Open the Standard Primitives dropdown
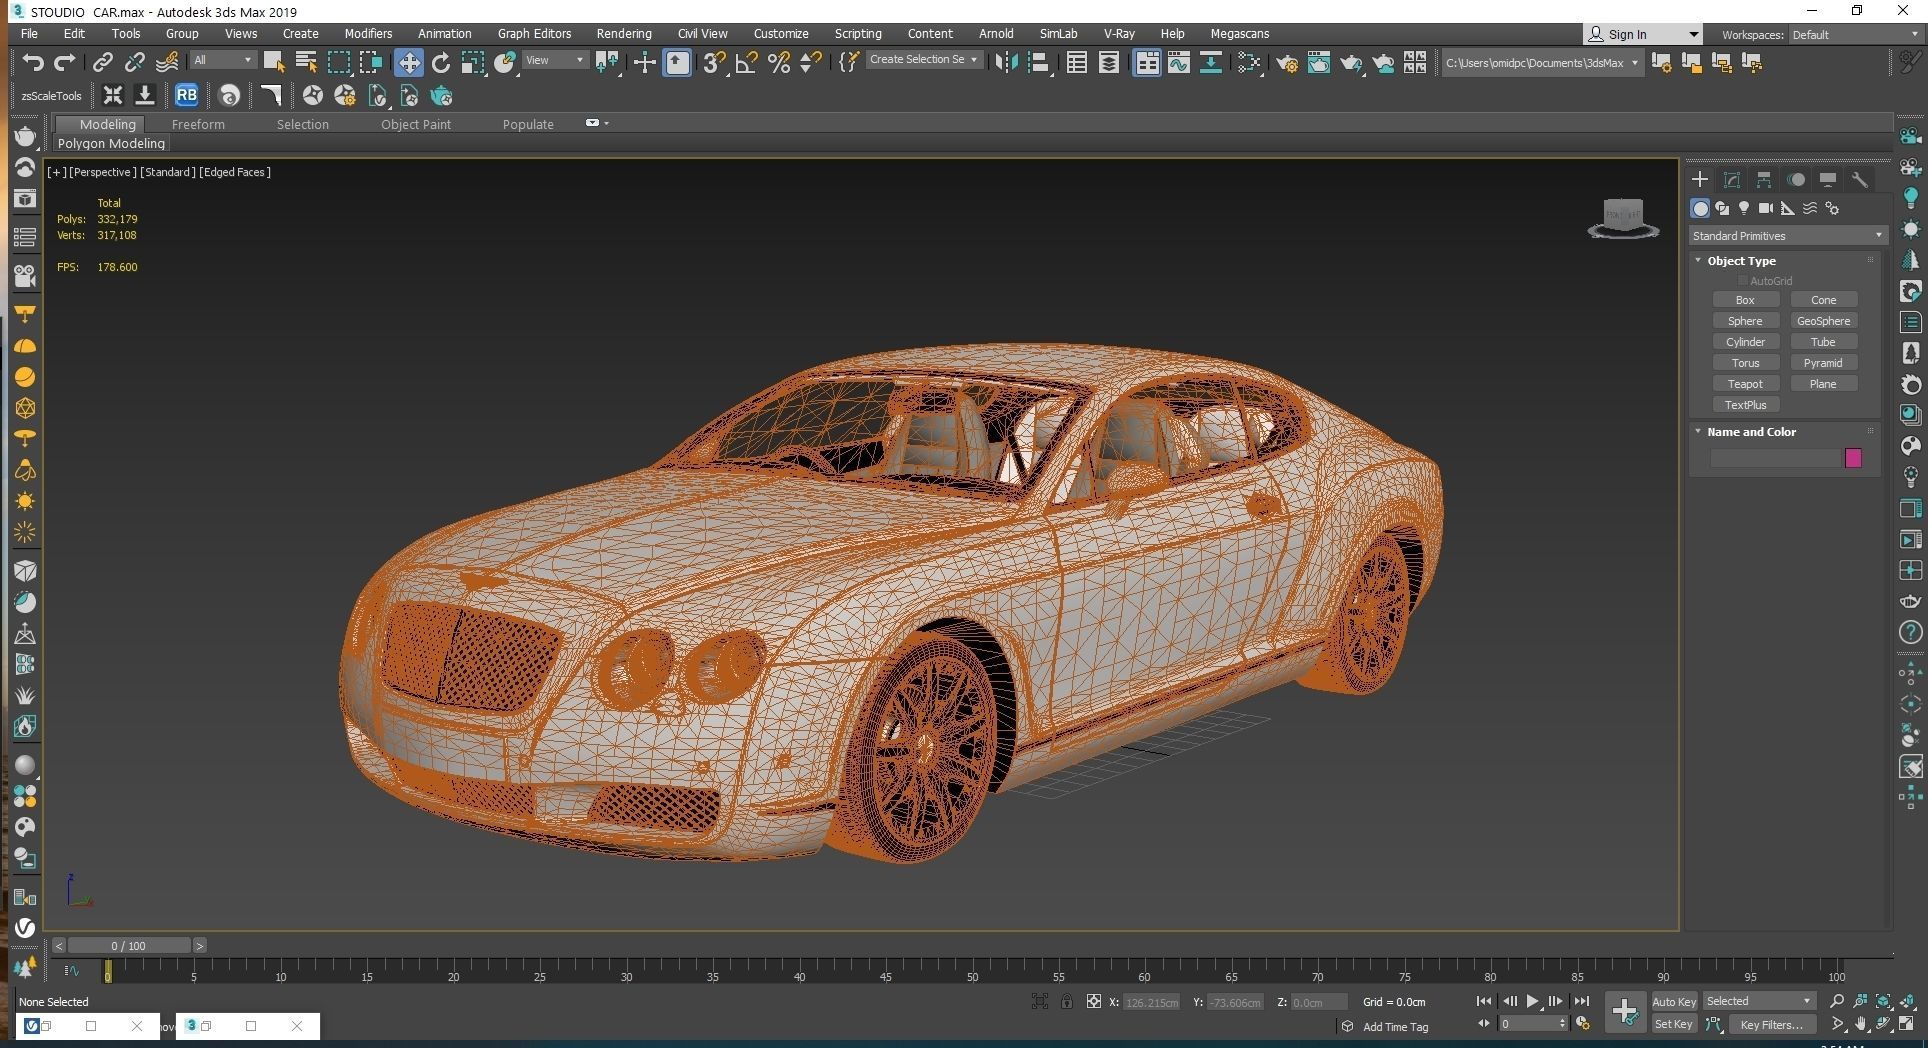The width and height of the screenshot is (1928, 1048). [1787, 236]
